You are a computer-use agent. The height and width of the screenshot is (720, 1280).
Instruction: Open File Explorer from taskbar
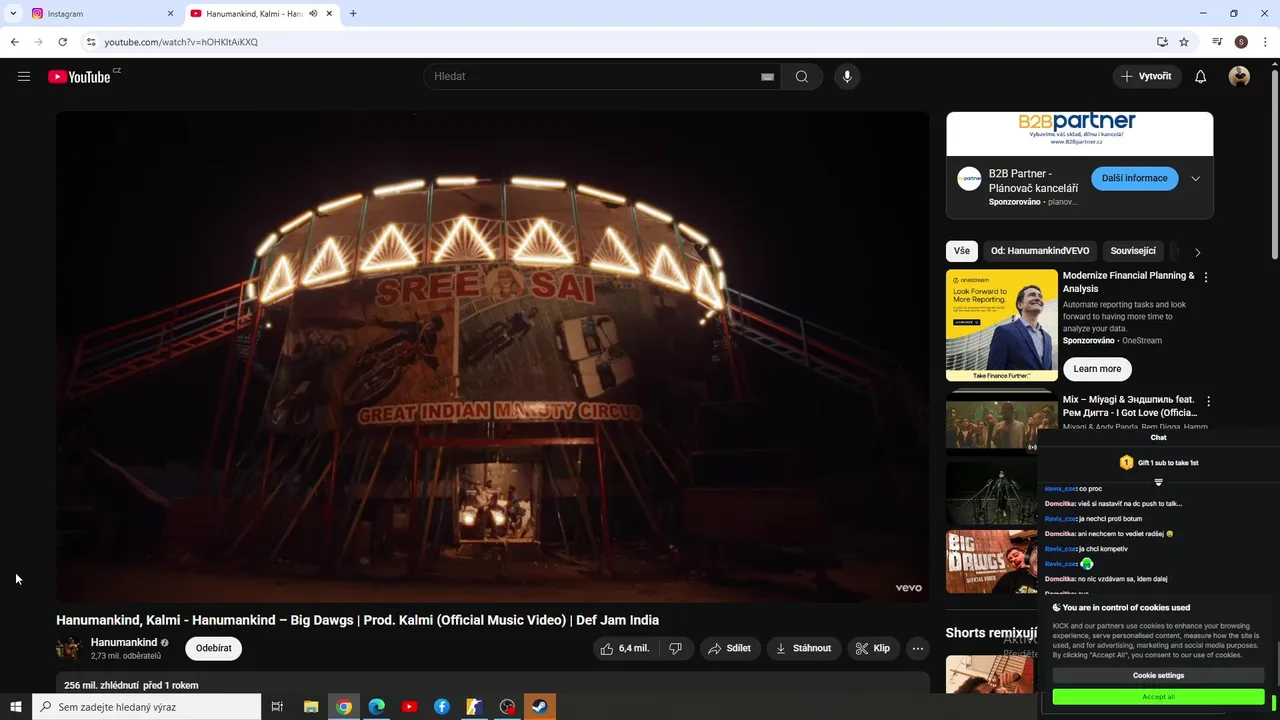coord(311,707)
